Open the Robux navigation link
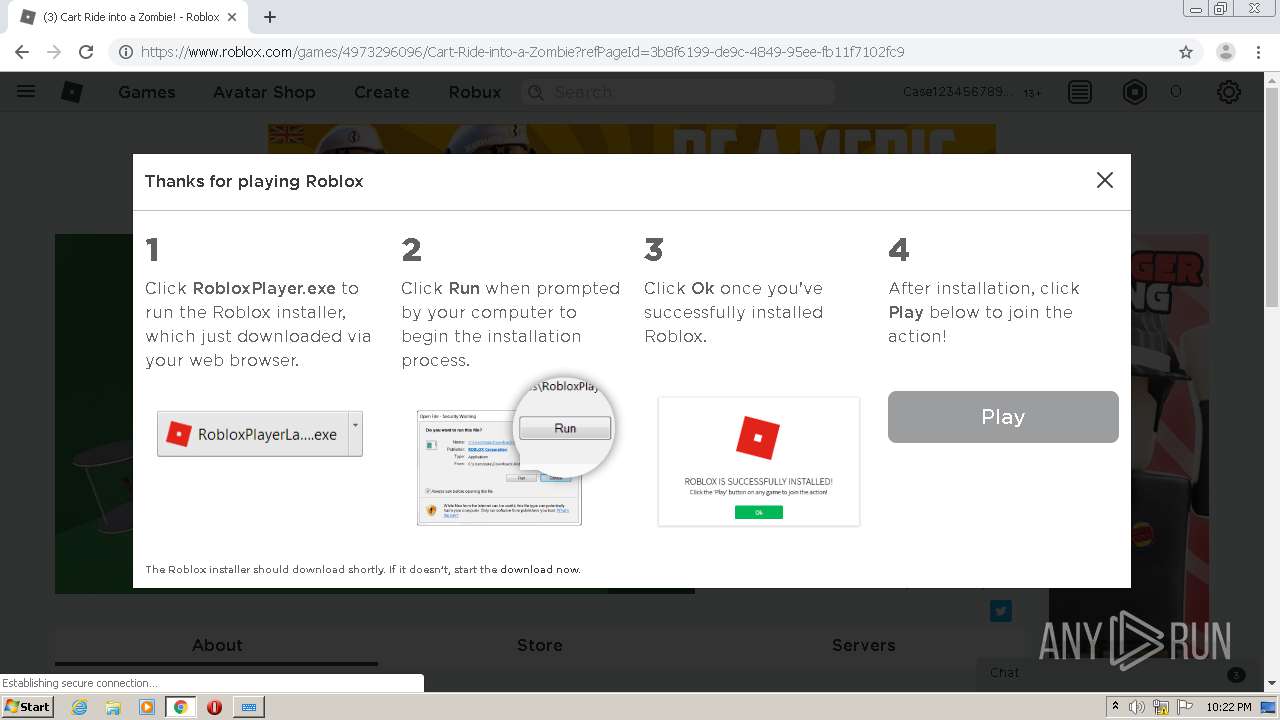 point(475,92)
